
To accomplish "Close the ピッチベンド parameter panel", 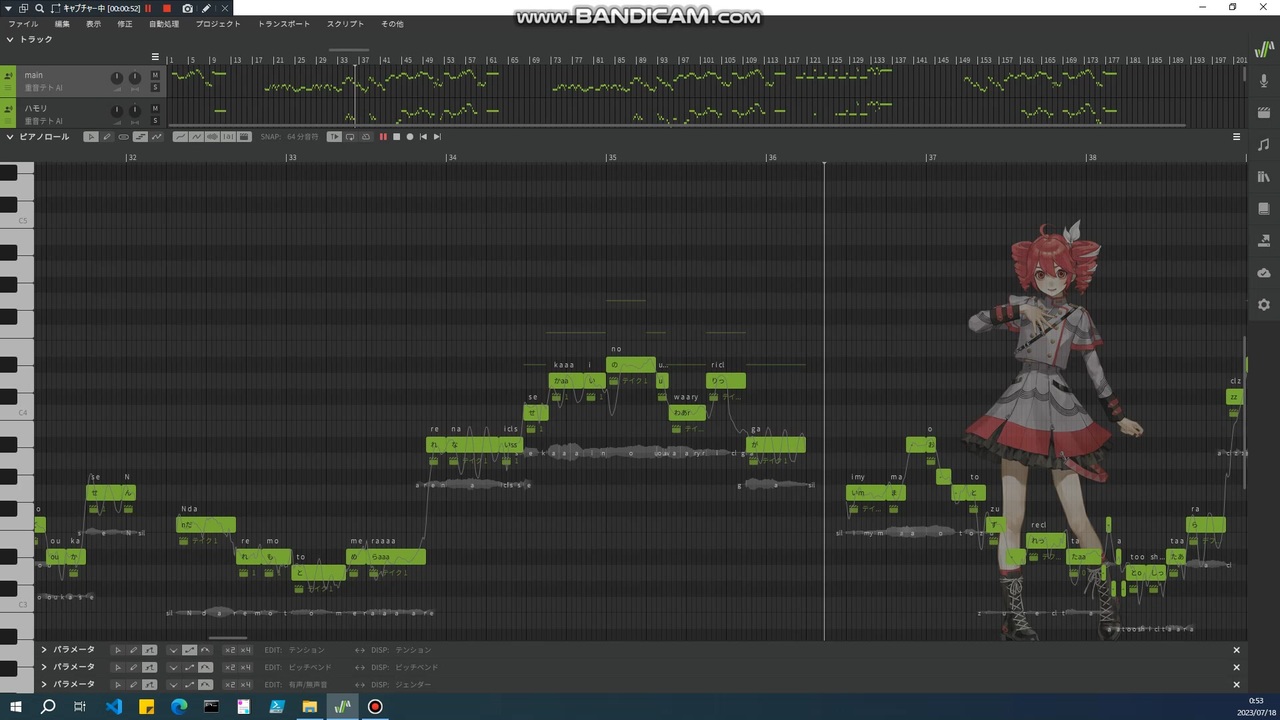I will [1236, 667].
